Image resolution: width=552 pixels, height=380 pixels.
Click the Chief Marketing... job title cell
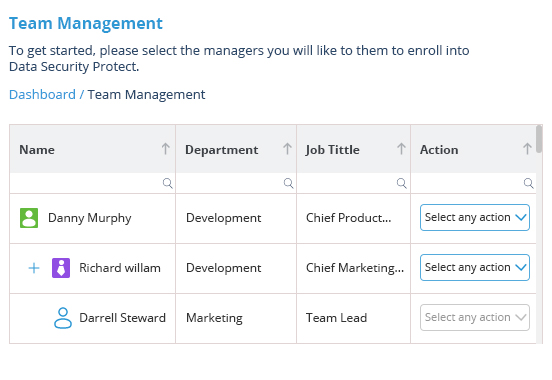353,268
